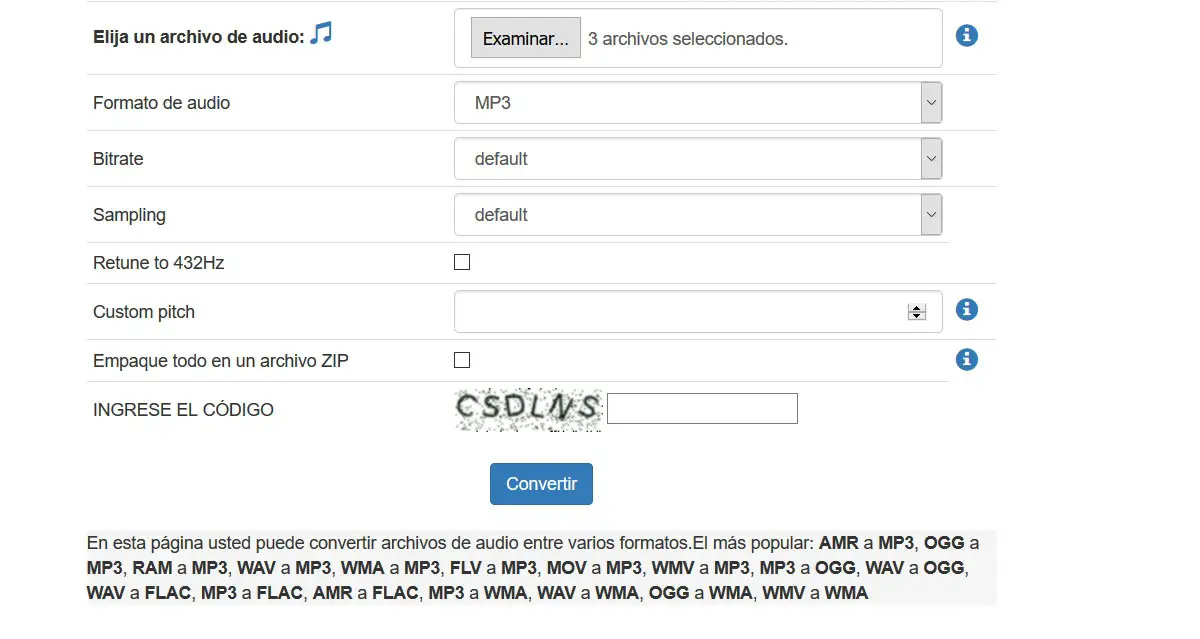Decrease Custom pitch with the down arrow

coord(916,316)
